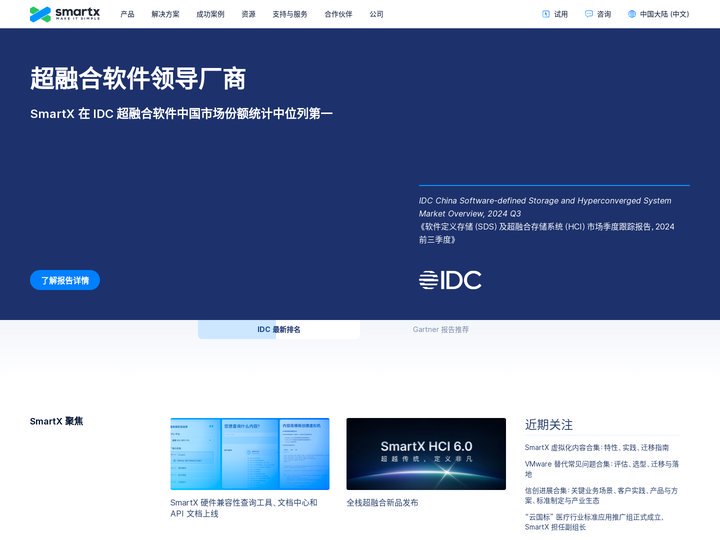Image resolution: width=720 pixels, height=540 pixels.
Task: Click the 了解报告详情 button
Action: pyautogui.click(x=65, y=280)
